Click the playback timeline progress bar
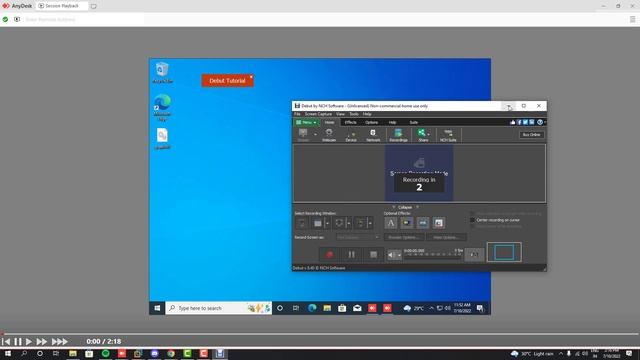 pos(320,334)
